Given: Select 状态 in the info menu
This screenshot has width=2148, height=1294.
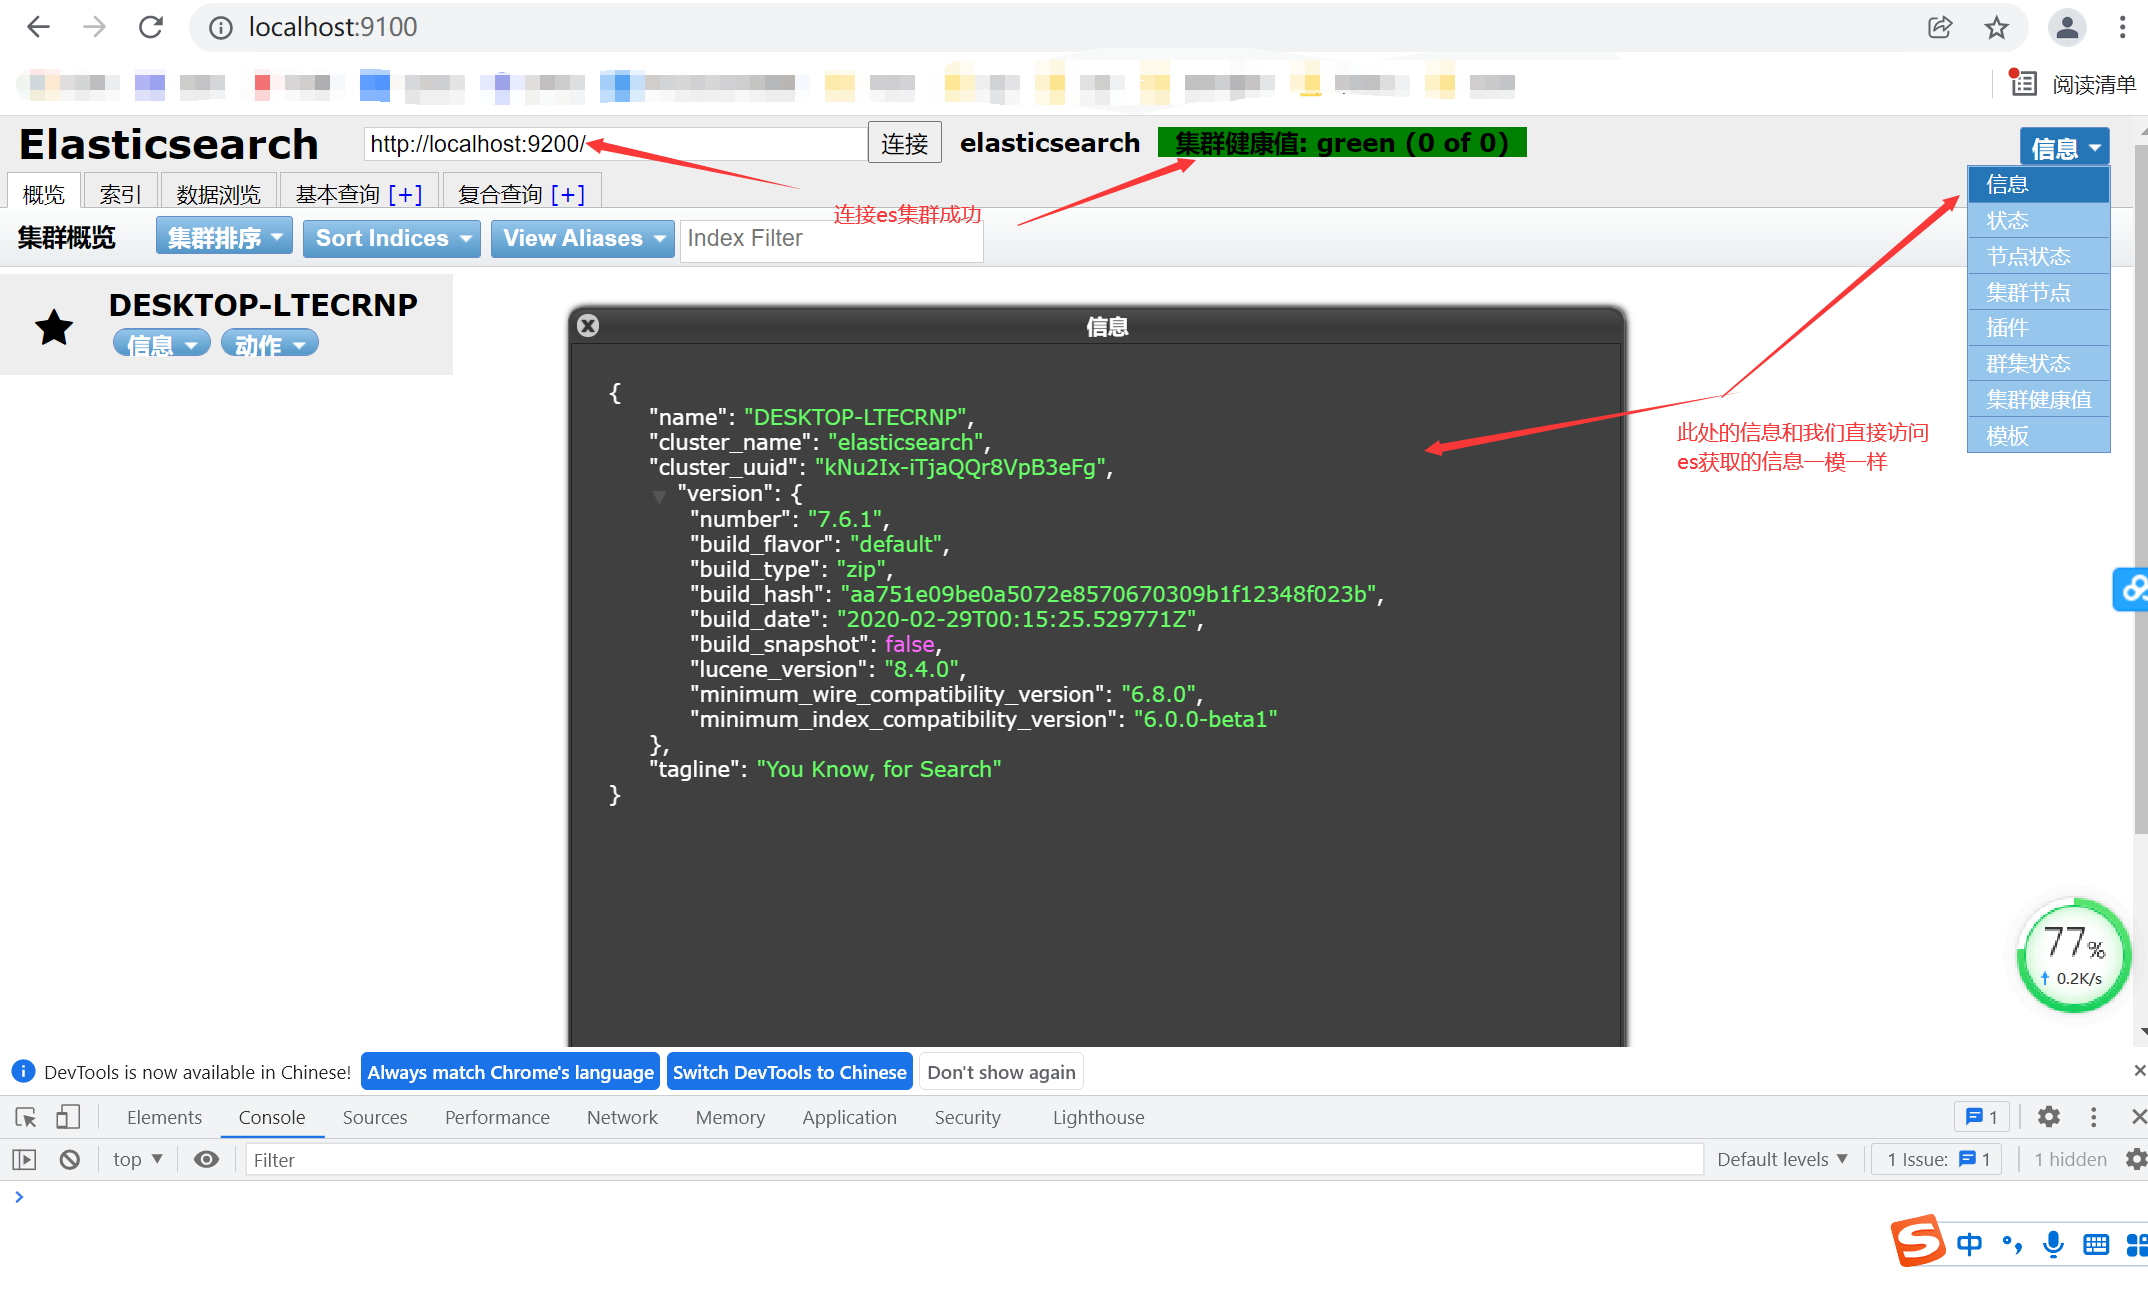Looking at the screenshot, I should [x=2038, y=221].
